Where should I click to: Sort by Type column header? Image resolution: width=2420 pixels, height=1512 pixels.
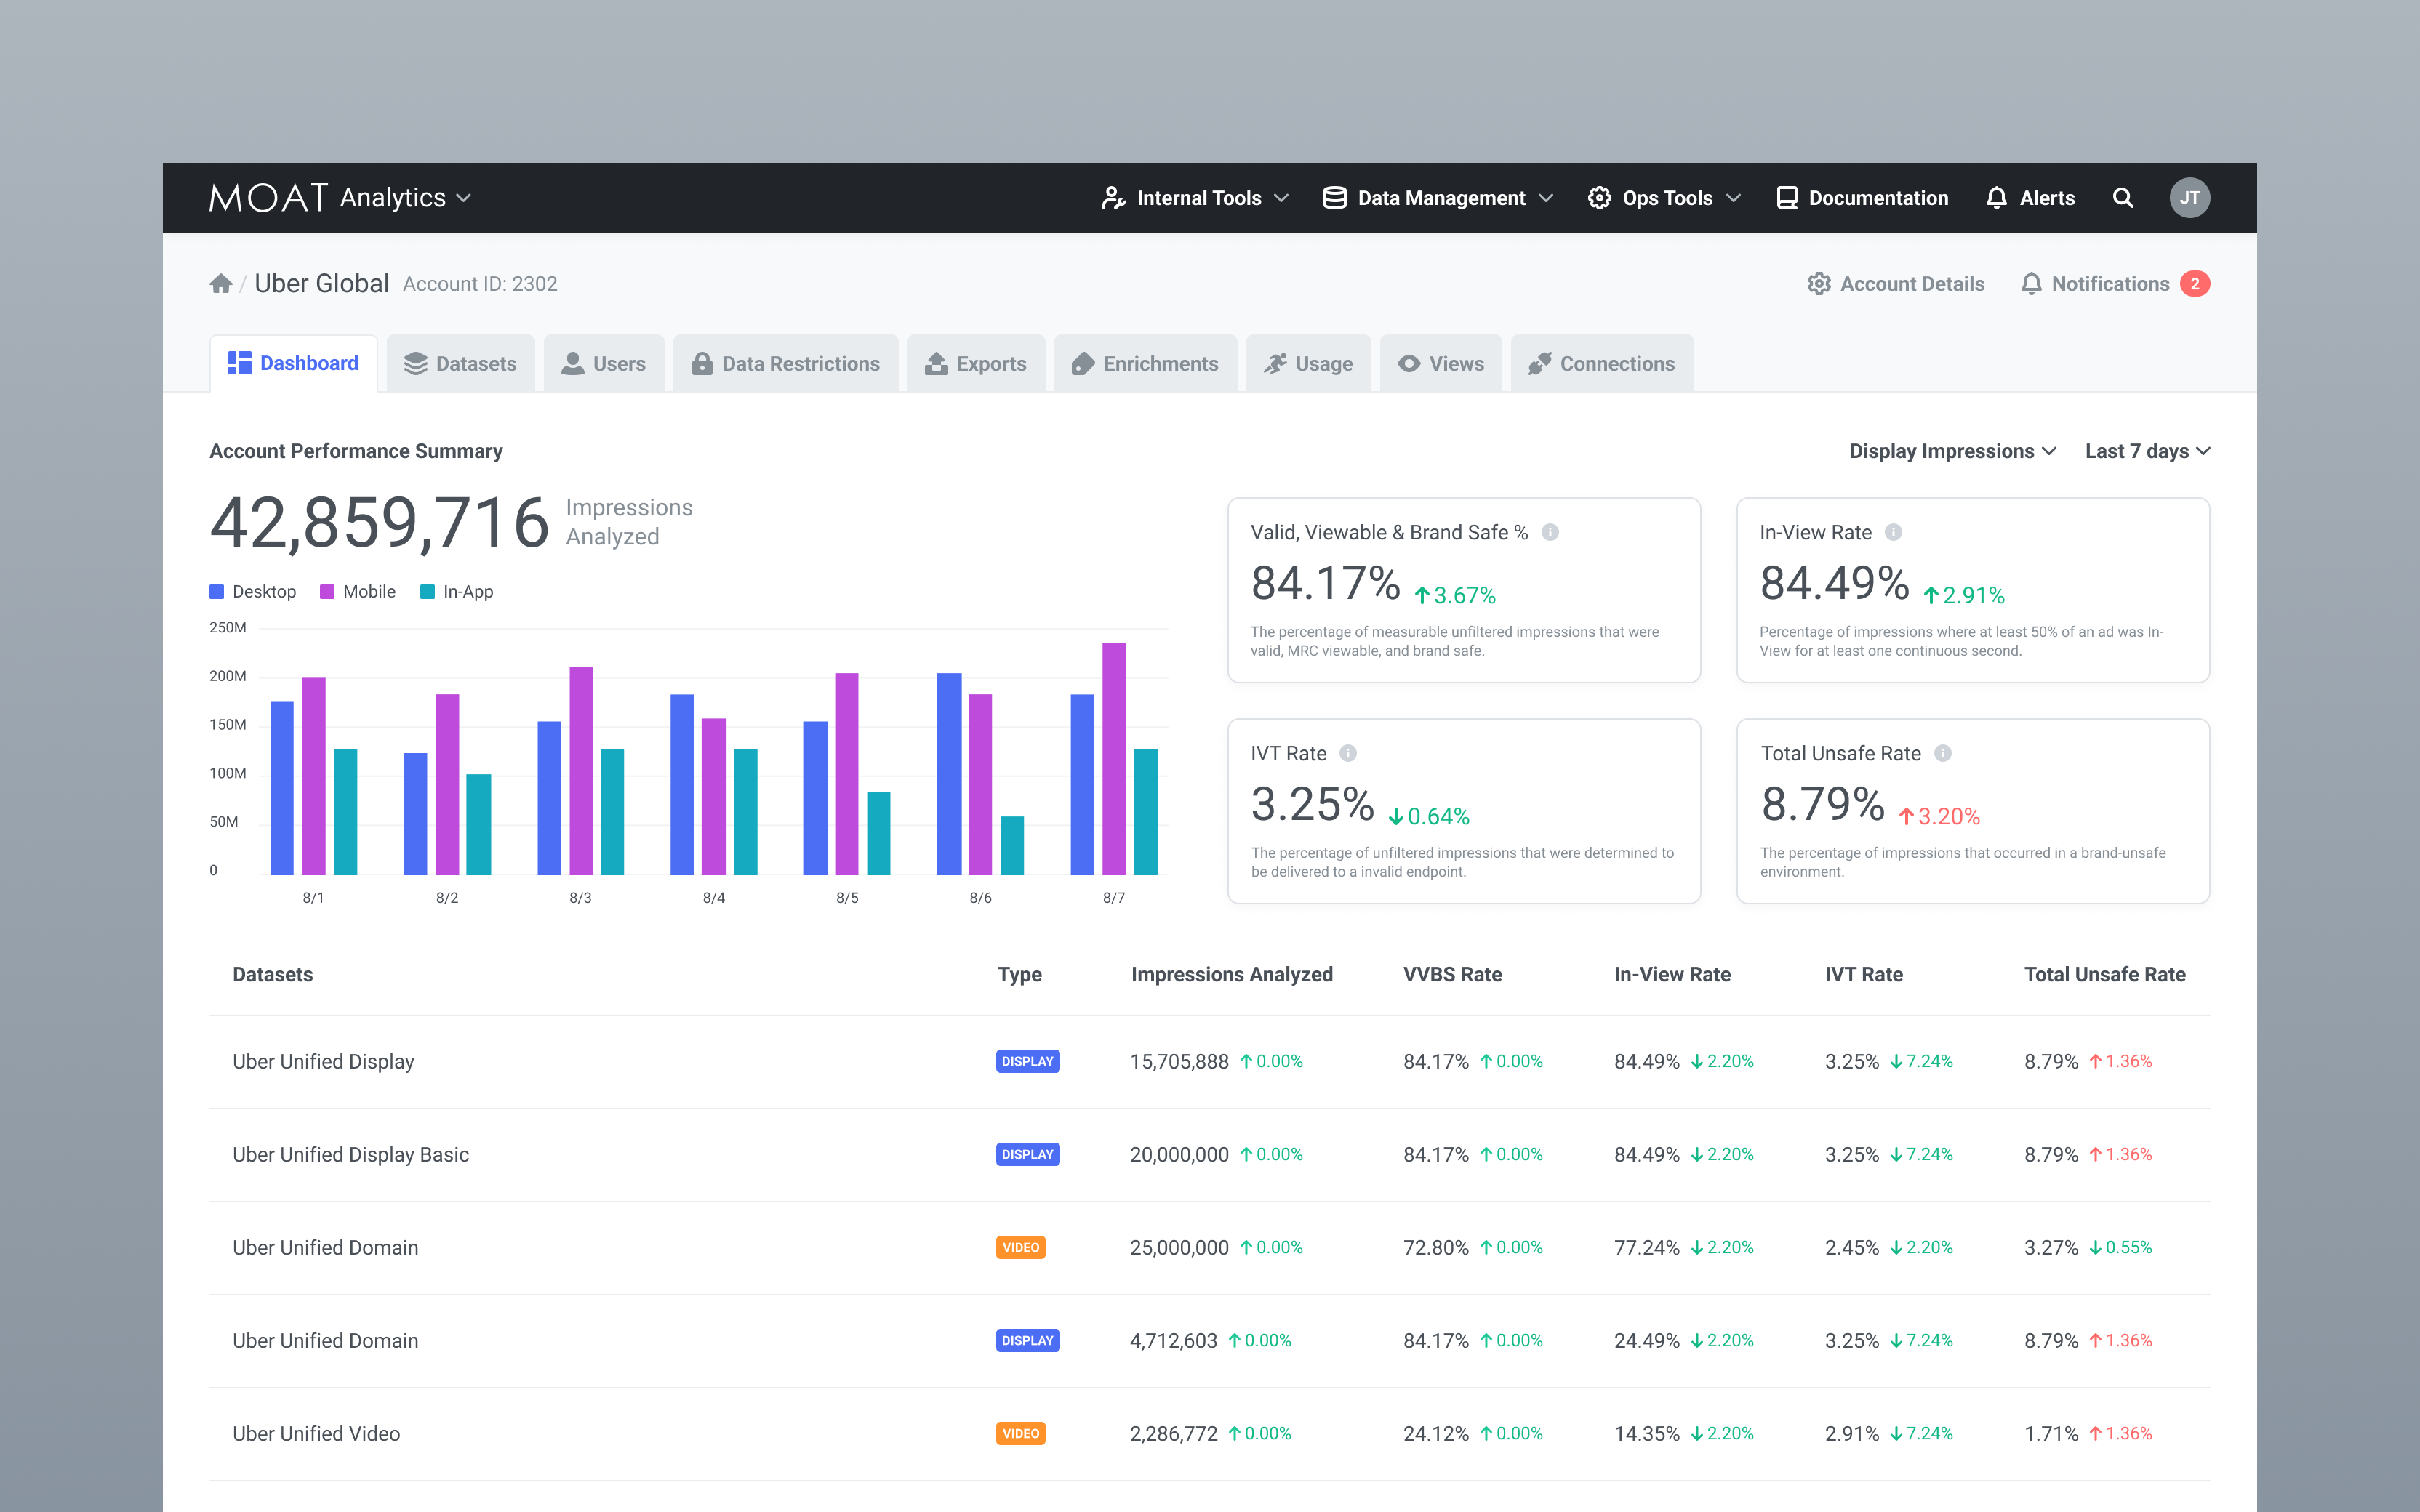(1019, 974)
